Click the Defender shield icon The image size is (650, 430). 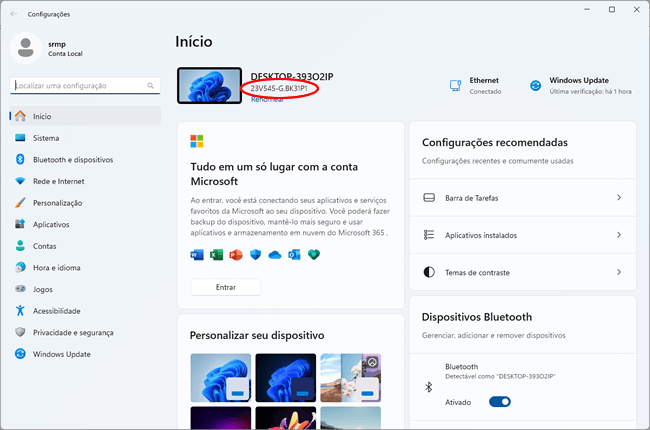(x=255, y=255)
